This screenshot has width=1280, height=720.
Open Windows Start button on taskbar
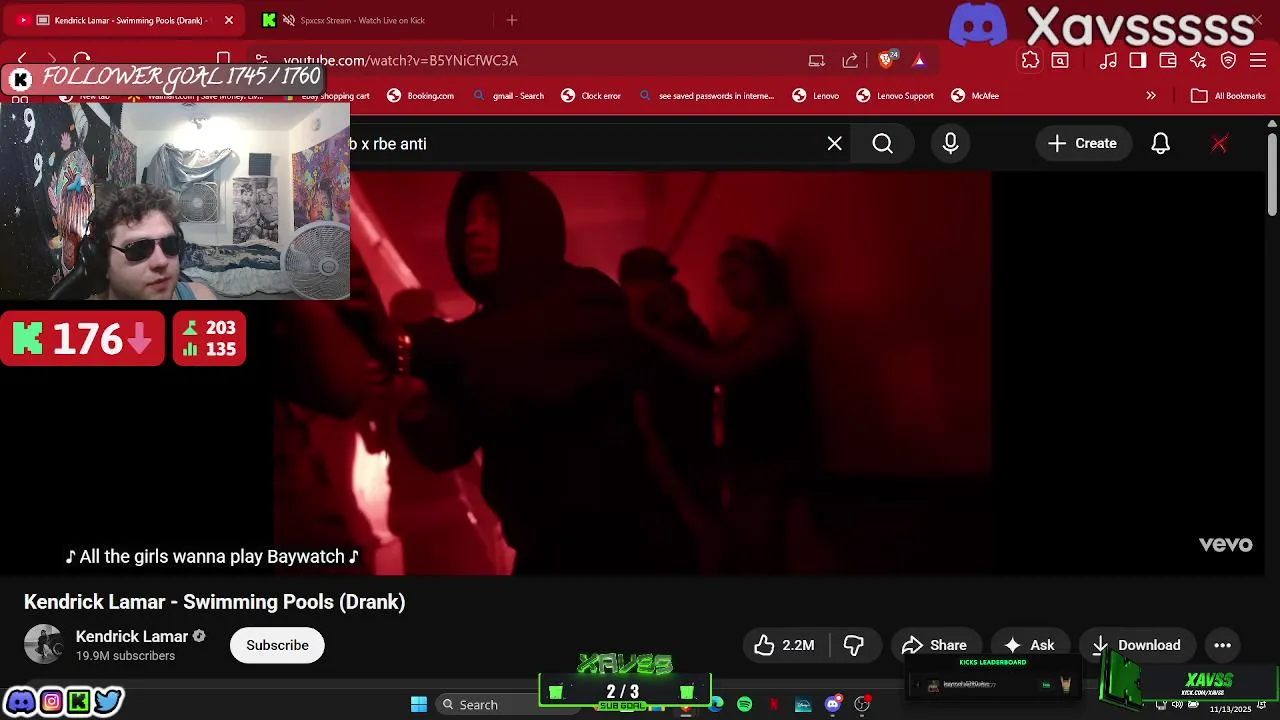(419, 704)
